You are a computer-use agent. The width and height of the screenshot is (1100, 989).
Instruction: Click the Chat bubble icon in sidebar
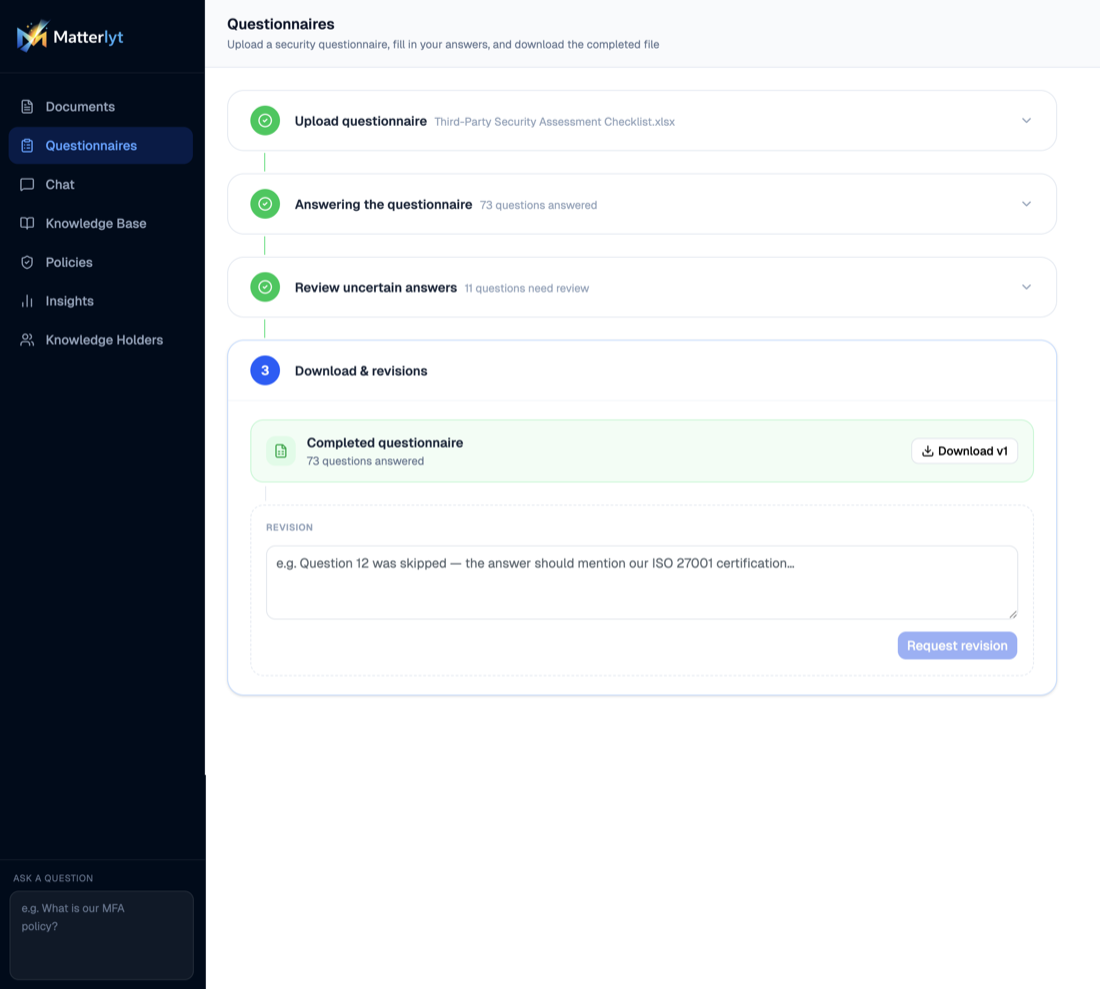click(x=27, y=184)
